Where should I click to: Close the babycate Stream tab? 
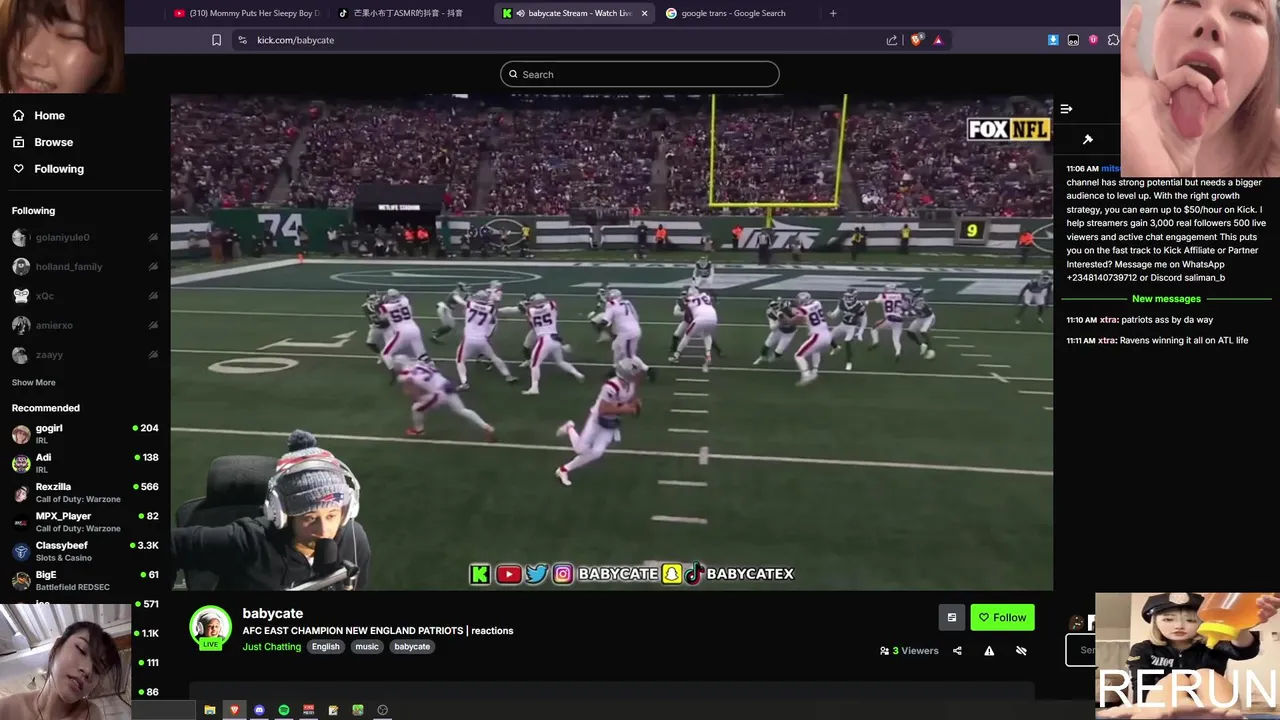click(x=644, y=13)
